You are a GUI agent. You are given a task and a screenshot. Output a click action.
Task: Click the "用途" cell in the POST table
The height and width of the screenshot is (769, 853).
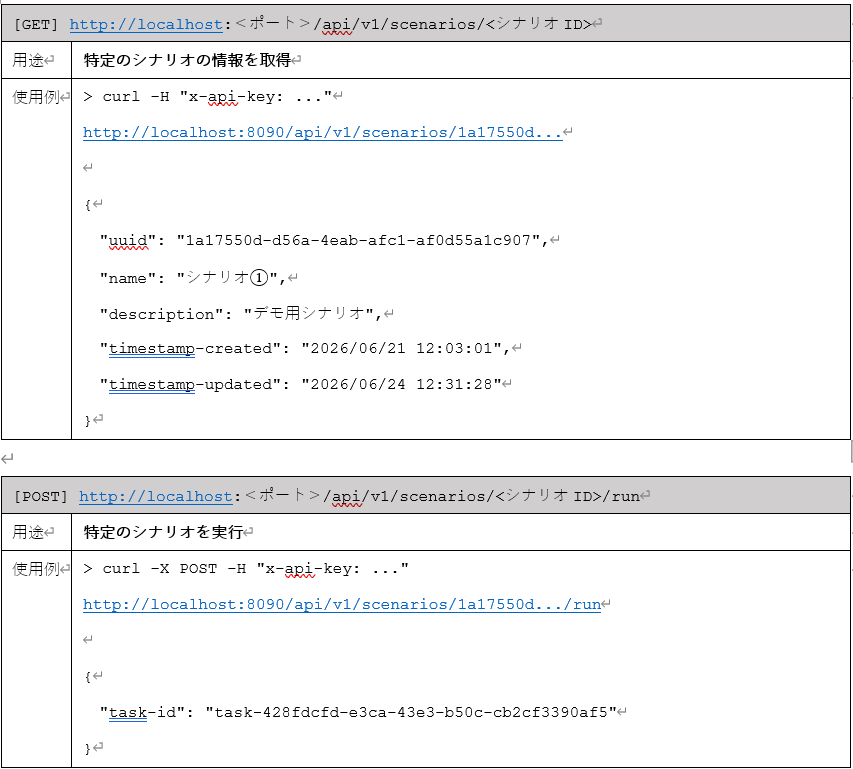[36, 532]
